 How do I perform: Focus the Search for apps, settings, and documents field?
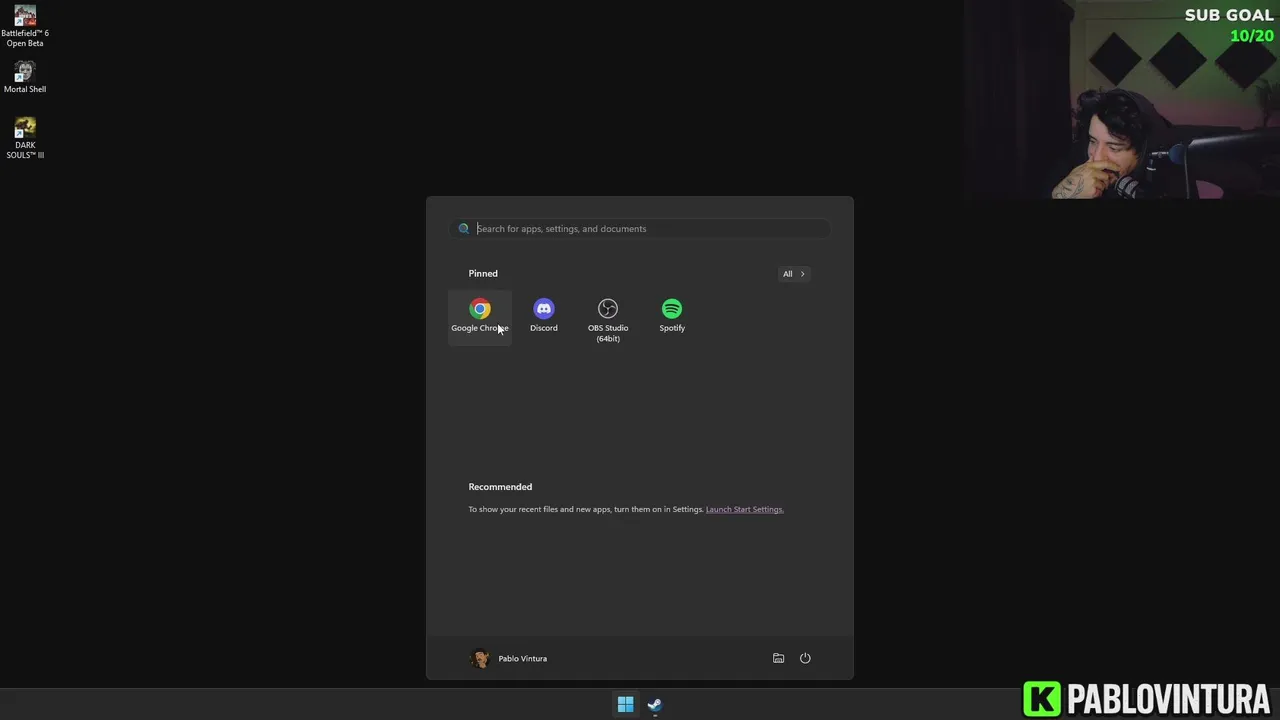(640, 229)
